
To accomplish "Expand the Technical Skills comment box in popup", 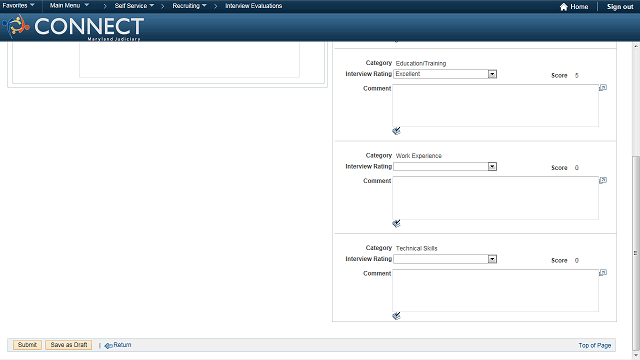I will point(603,273).
